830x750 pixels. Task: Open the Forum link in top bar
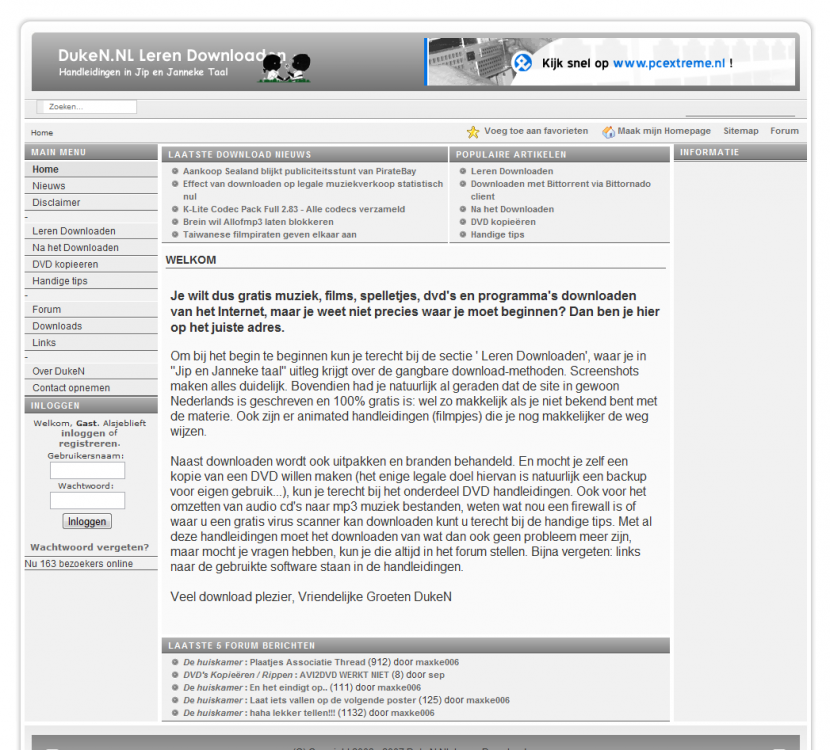(x=784, y=131)
